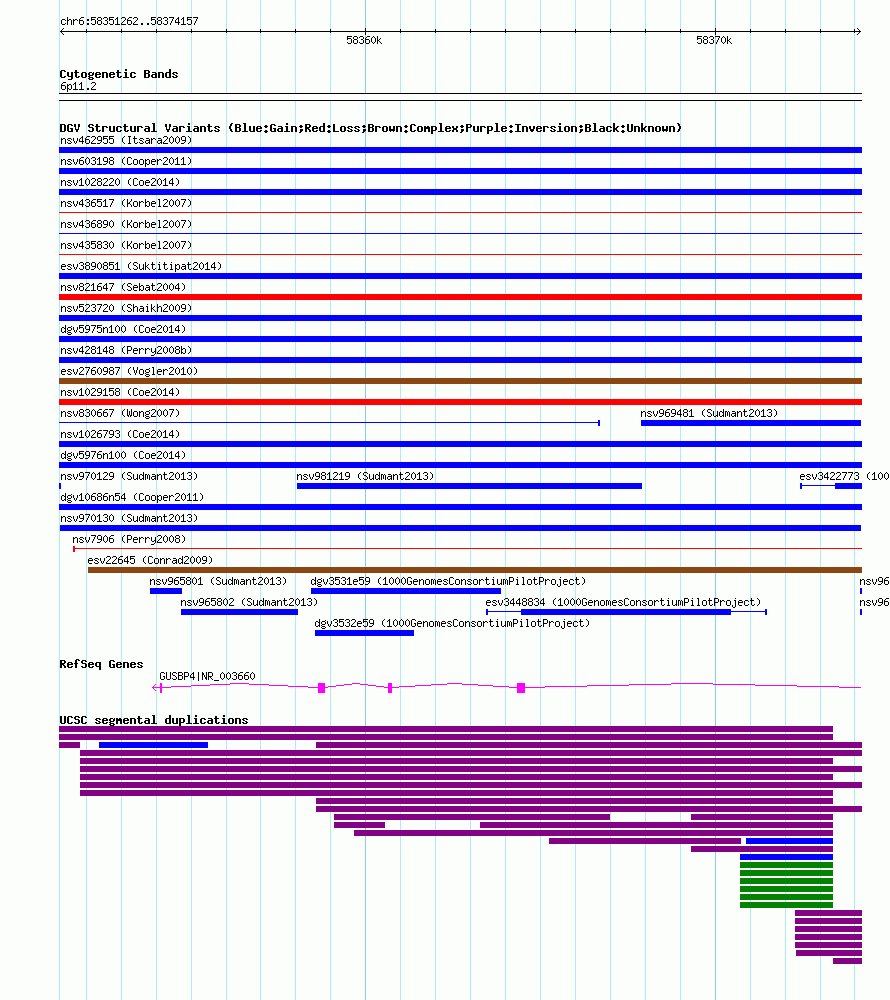The height and width of the screenshot is (1000, 890).
Task: Select the red loss bar under nsv1029158
Action: point(460,402)
